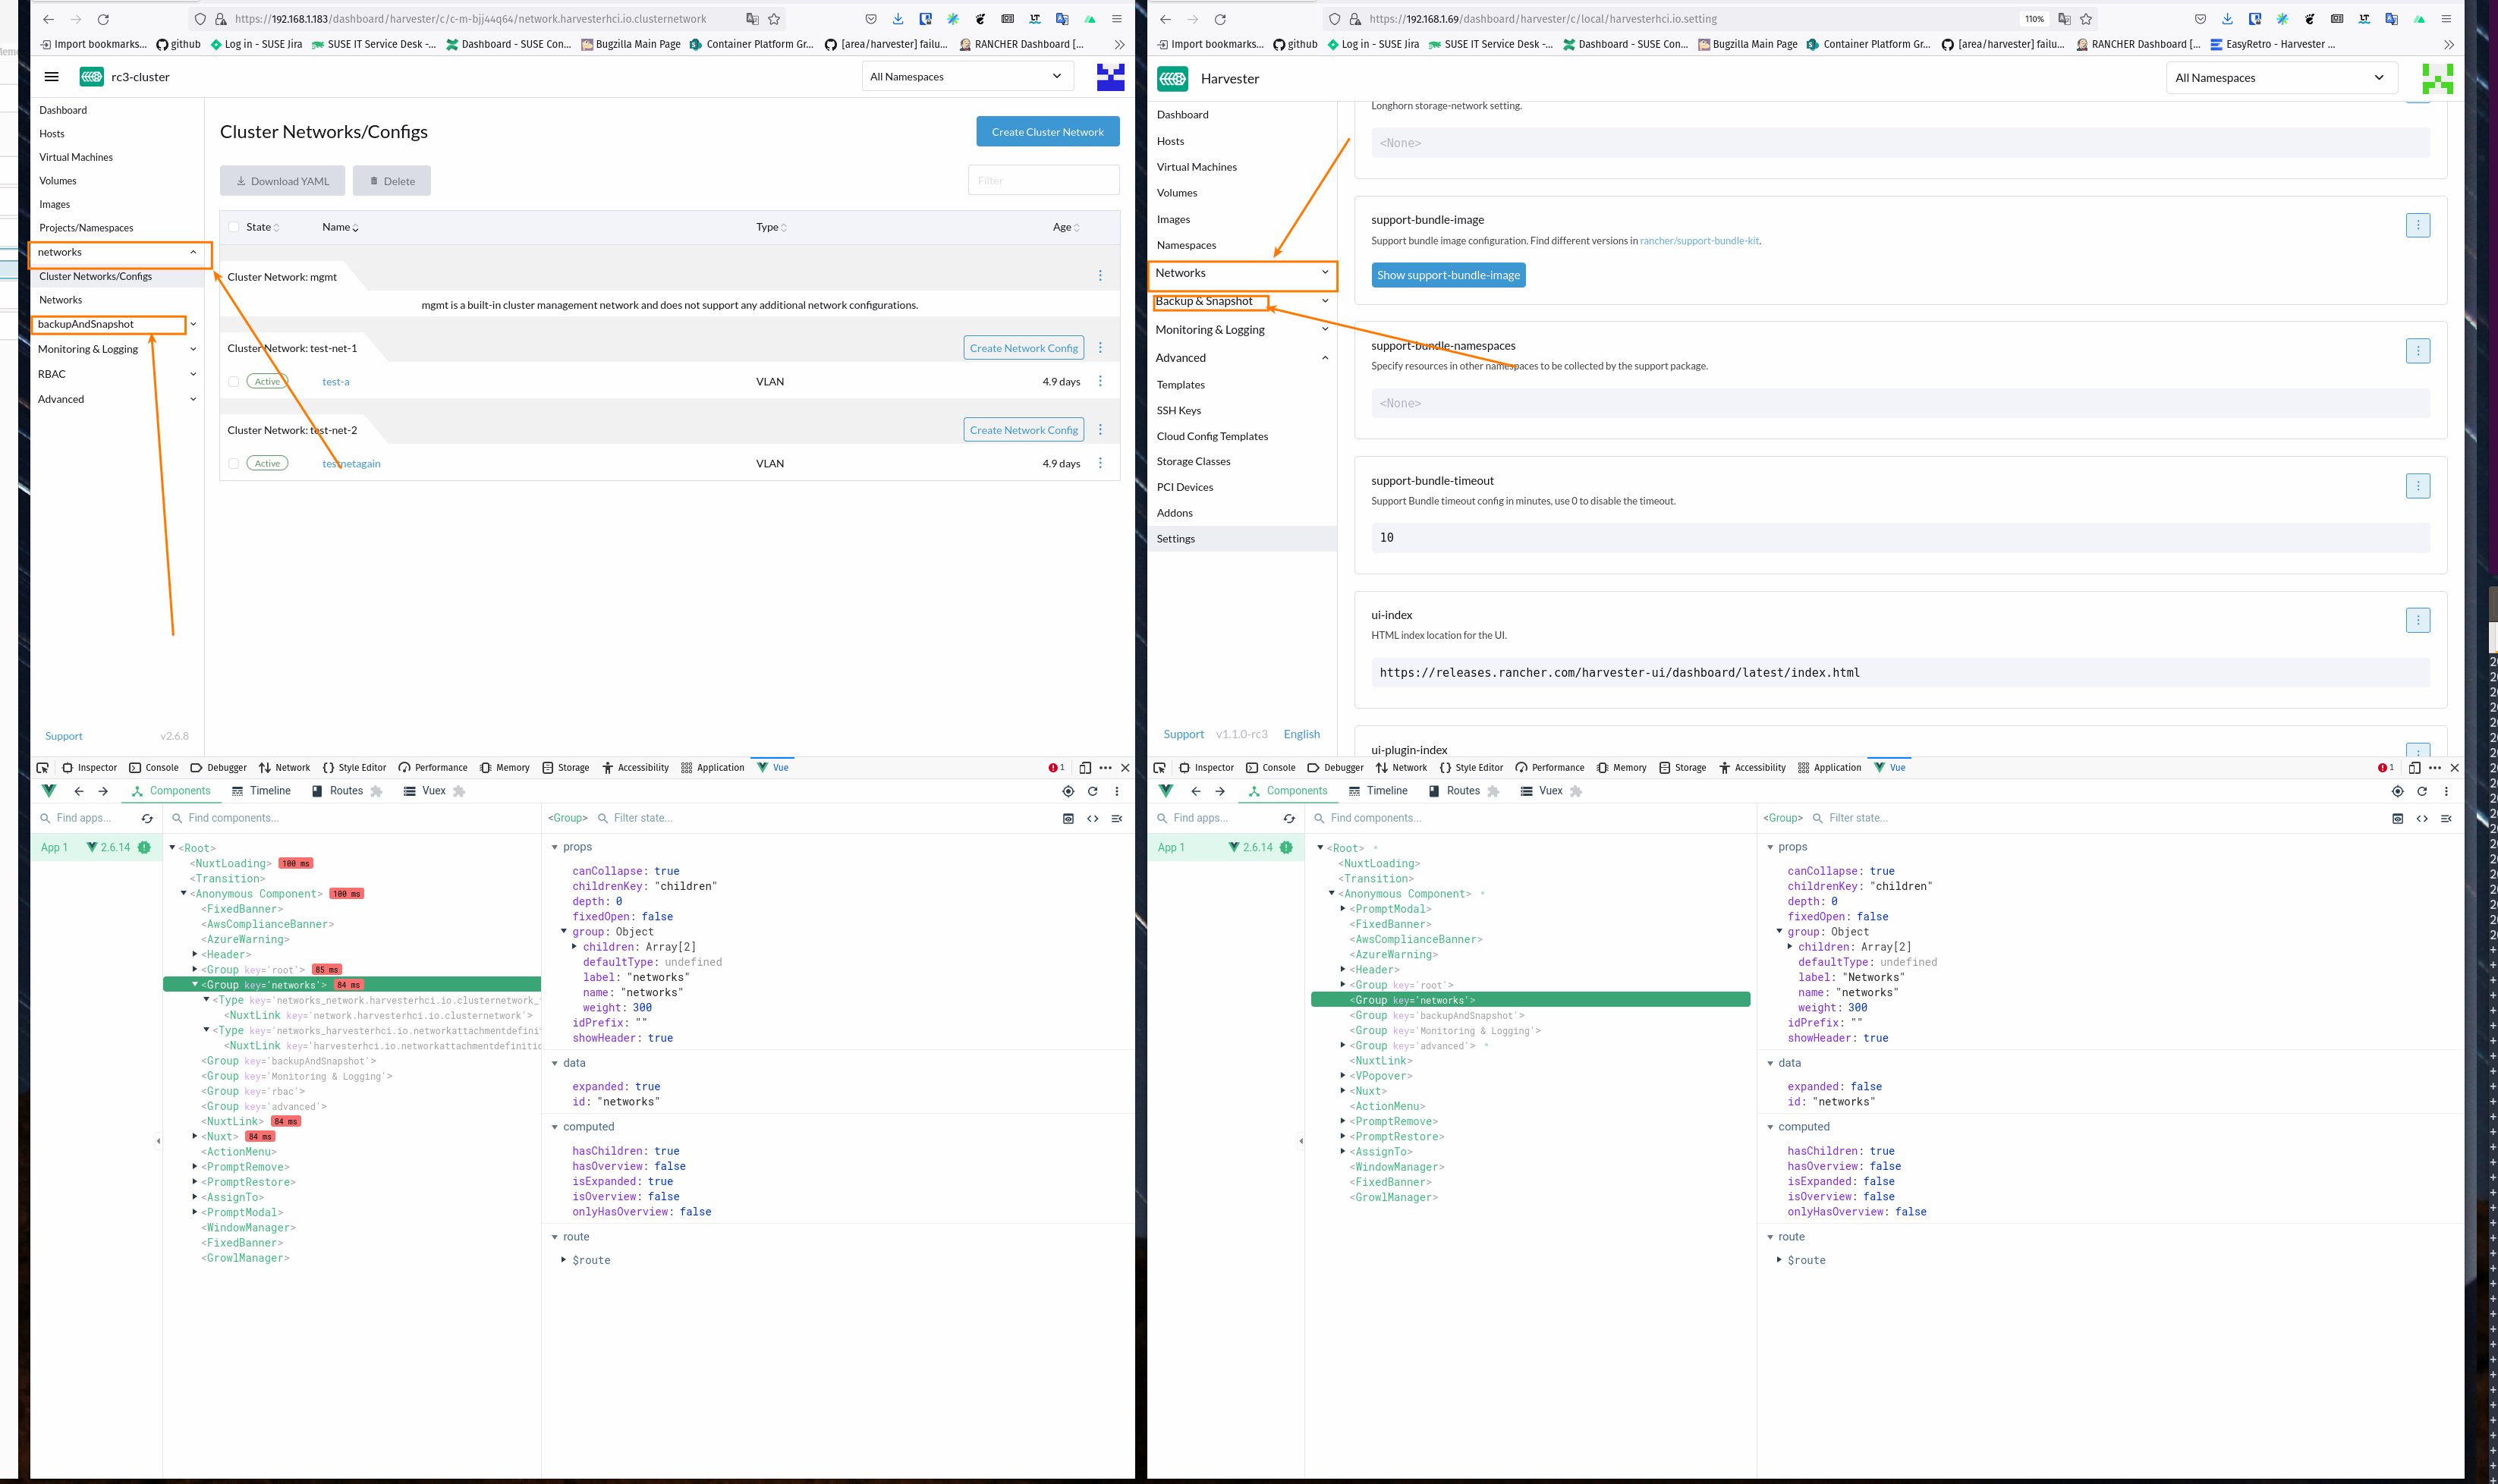Screen dimensions: 2498x1484
Task: Collapse the networks section in the left sidebar
Action: (193, 252)
